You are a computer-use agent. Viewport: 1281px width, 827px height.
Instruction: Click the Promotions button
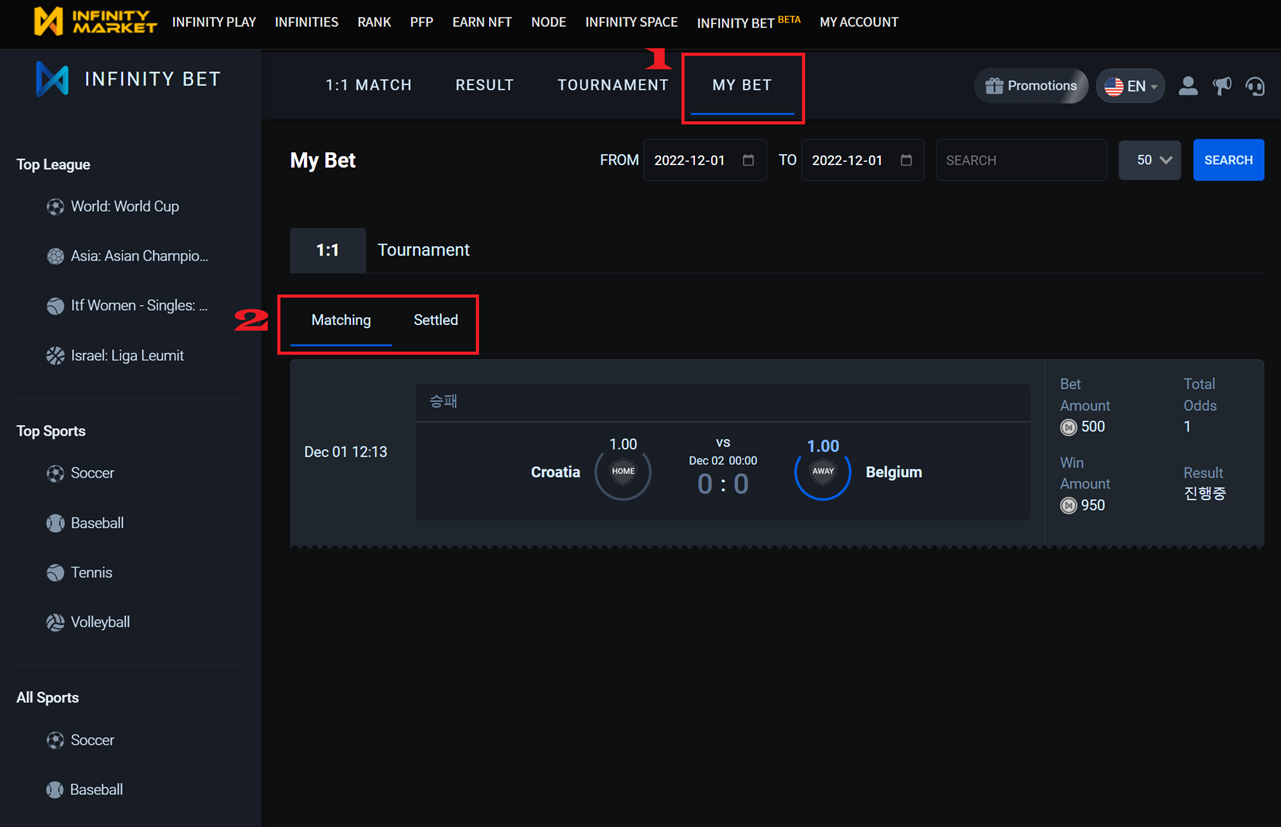pos(1031,86)
